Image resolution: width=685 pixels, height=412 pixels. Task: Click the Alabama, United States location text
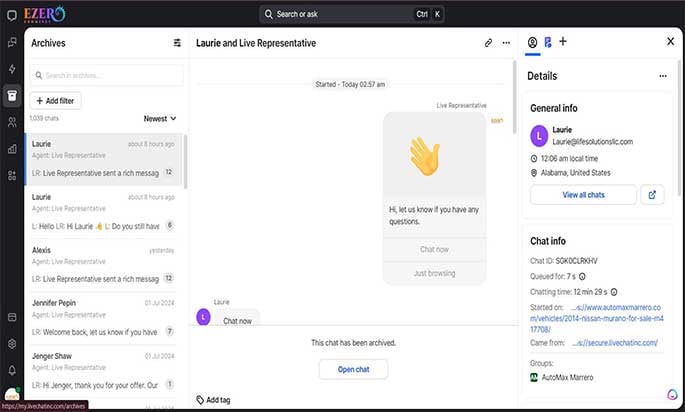pos(575,173)
